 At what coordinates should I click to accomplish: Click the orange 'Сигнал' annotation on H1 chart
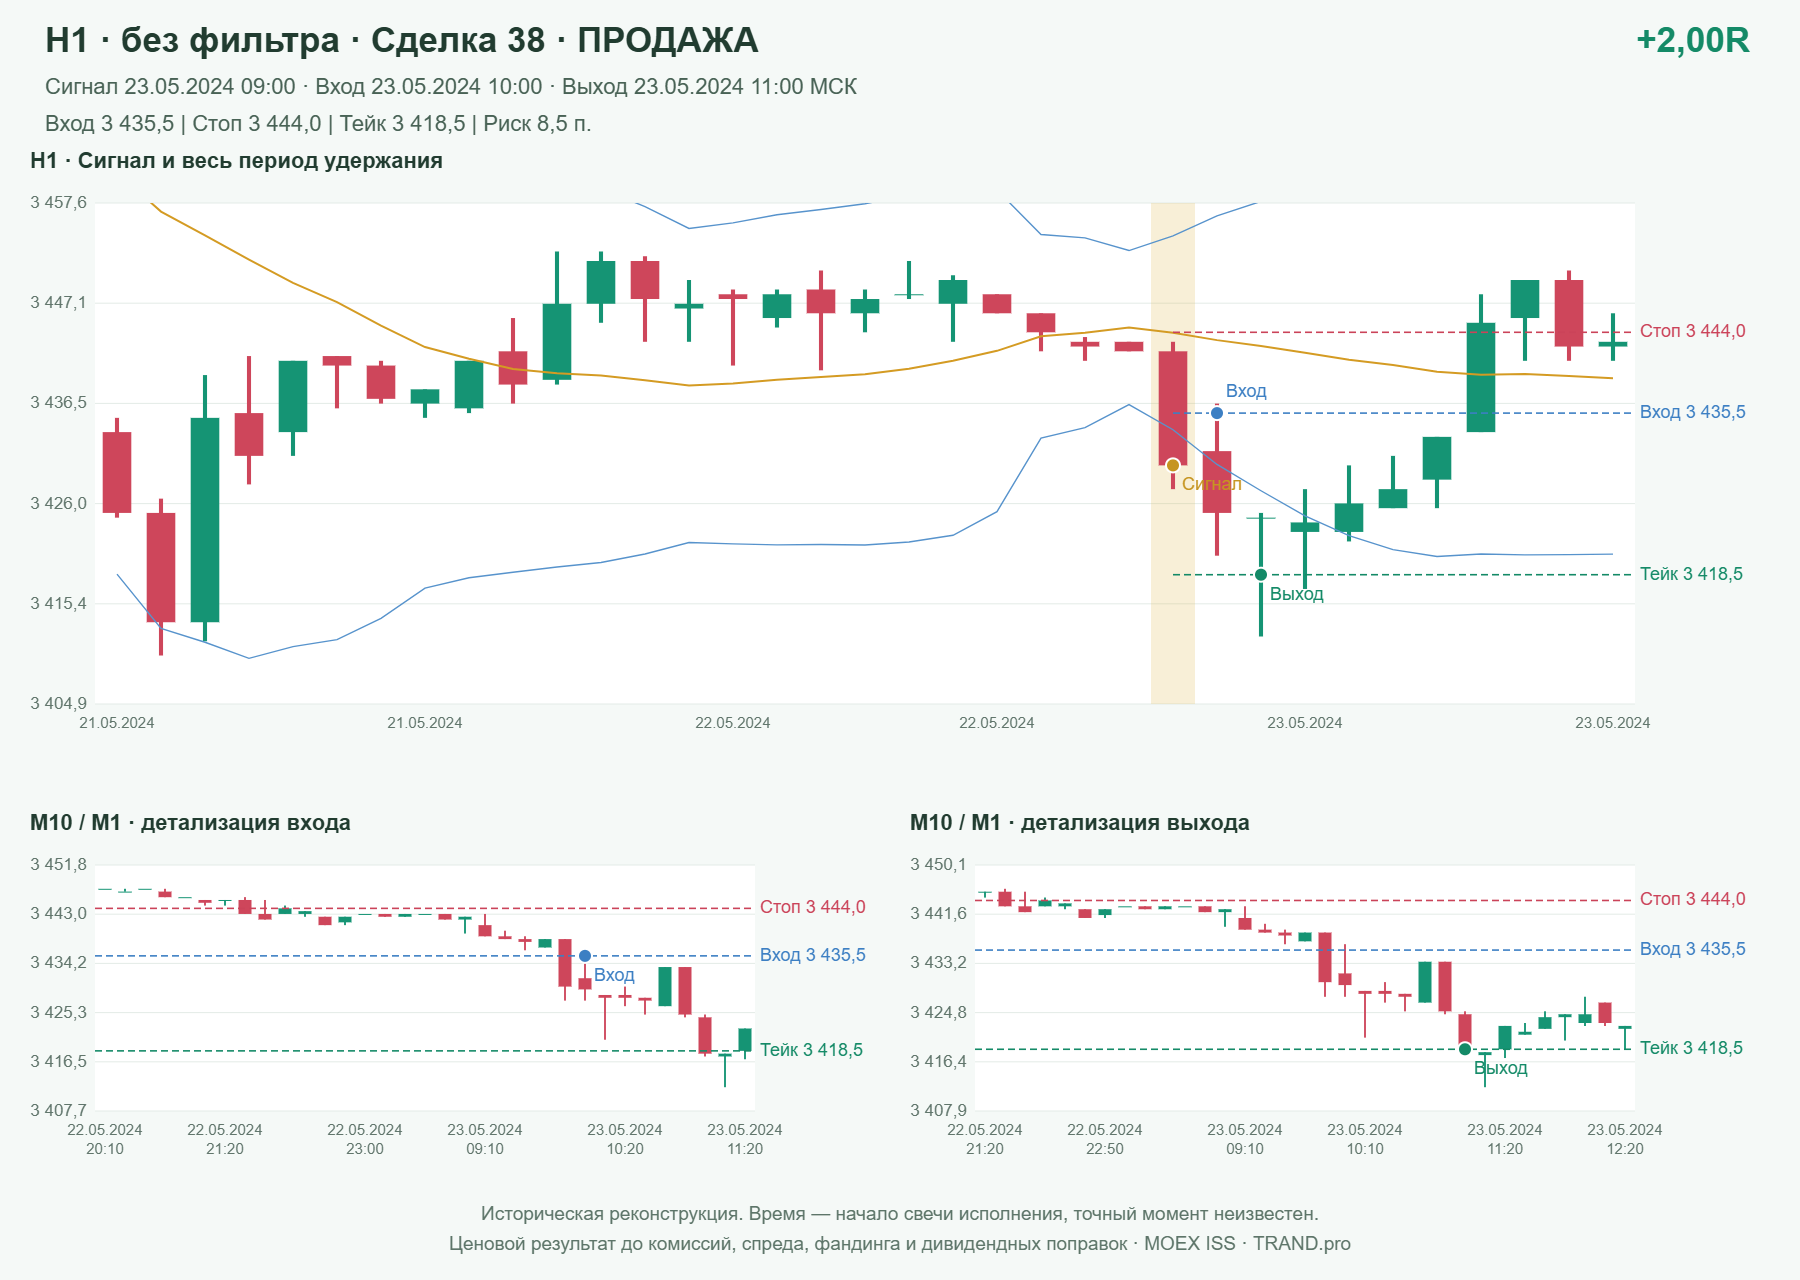[1212, 484]
